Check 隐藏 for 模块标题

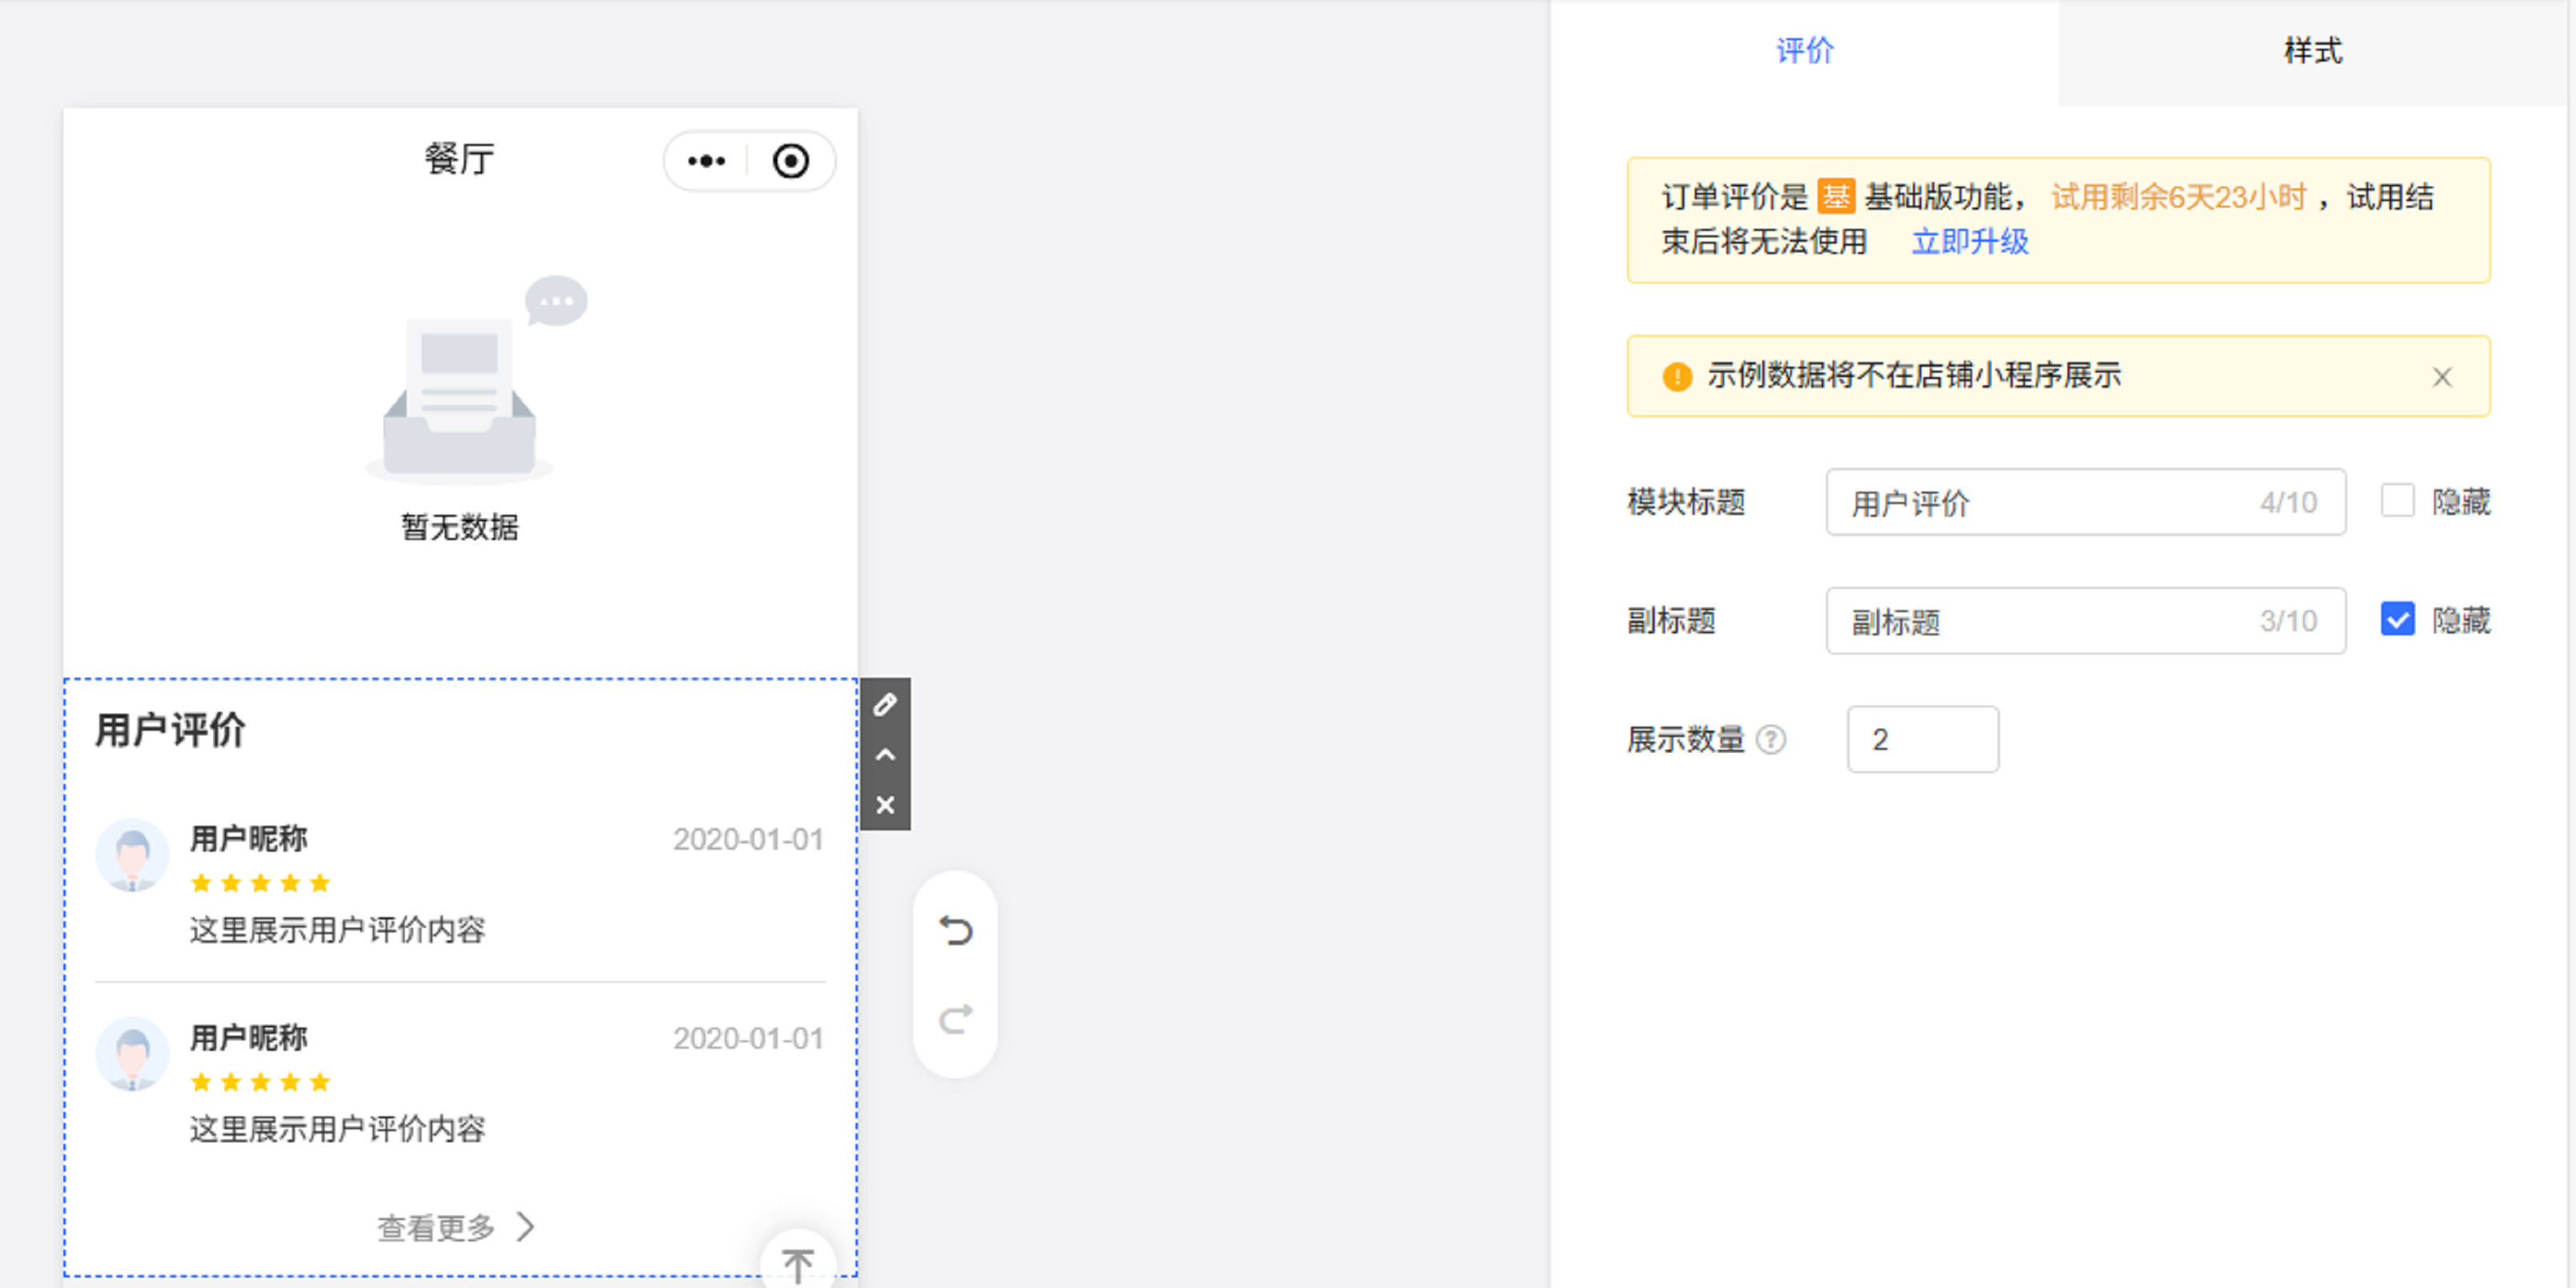pyautogui.click(x=2397, y=501)
